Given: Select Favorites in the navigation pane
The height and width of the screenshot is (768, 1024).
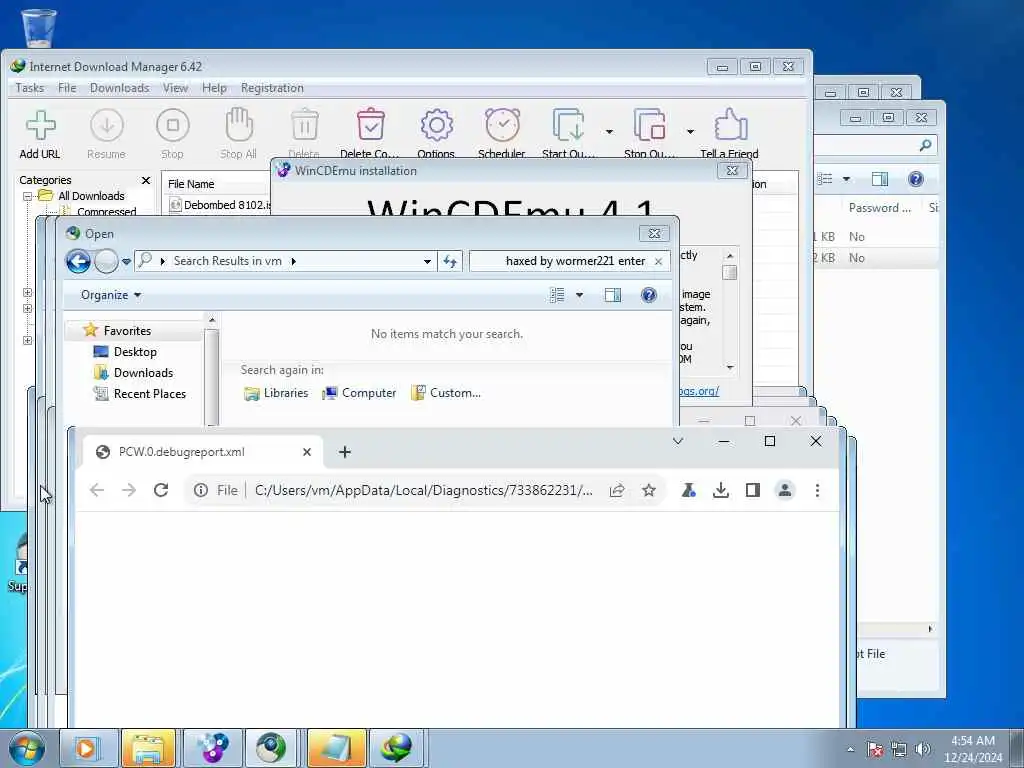Looking at the screenshot, I should click(x=127, y=331).
